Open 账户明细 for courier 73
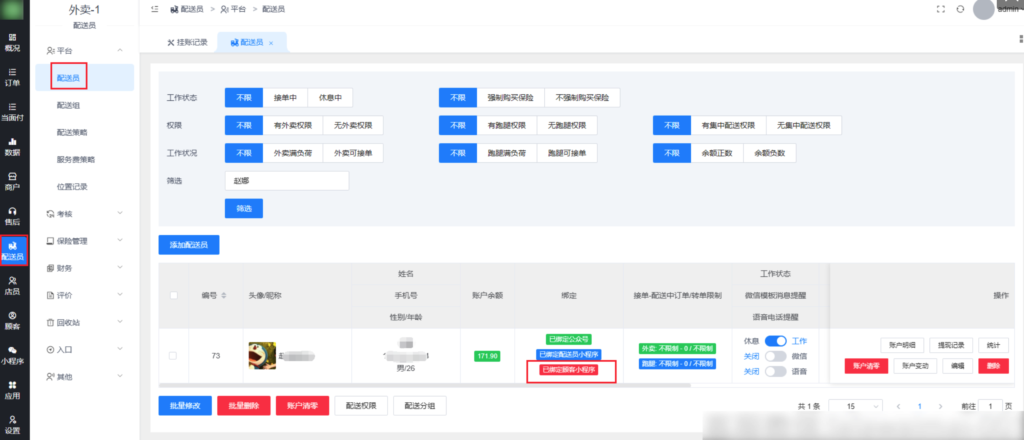Image resolution: width=1024 pixels, height=440 pixels. click(902, 345)
